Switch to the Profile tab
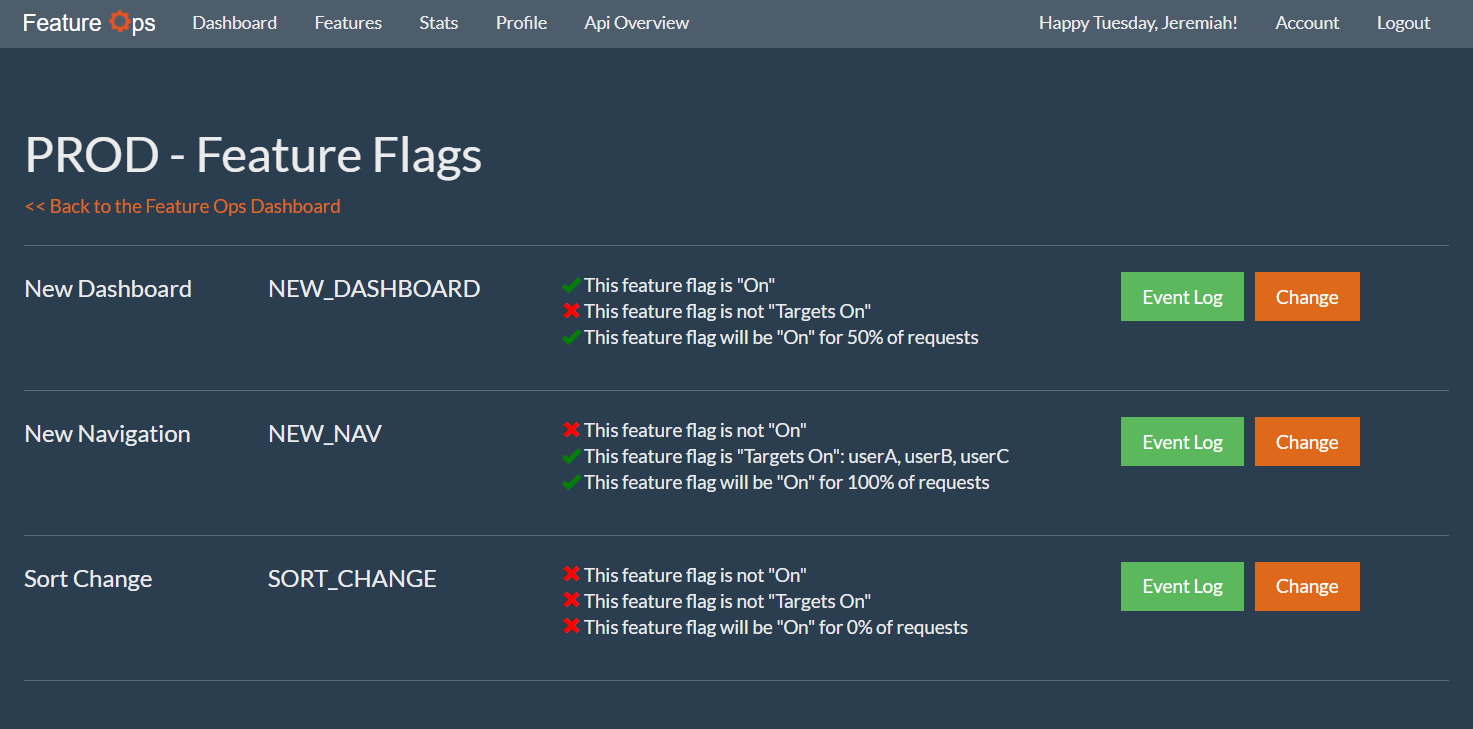Screen dimensions: 1473x729 [x=521, y=22]
